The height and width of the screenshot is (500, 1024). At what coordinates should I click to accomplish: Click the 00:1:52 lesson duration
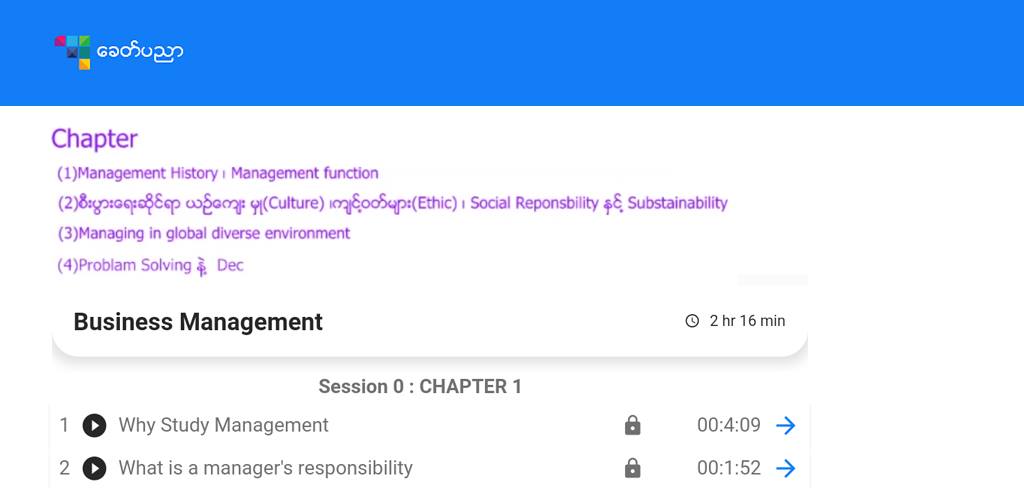(729, 468)
